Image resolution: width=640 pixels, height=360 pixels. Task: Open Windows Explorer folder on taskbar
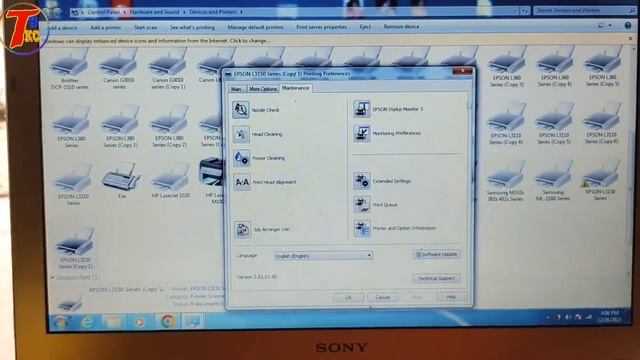click(113, 322)
